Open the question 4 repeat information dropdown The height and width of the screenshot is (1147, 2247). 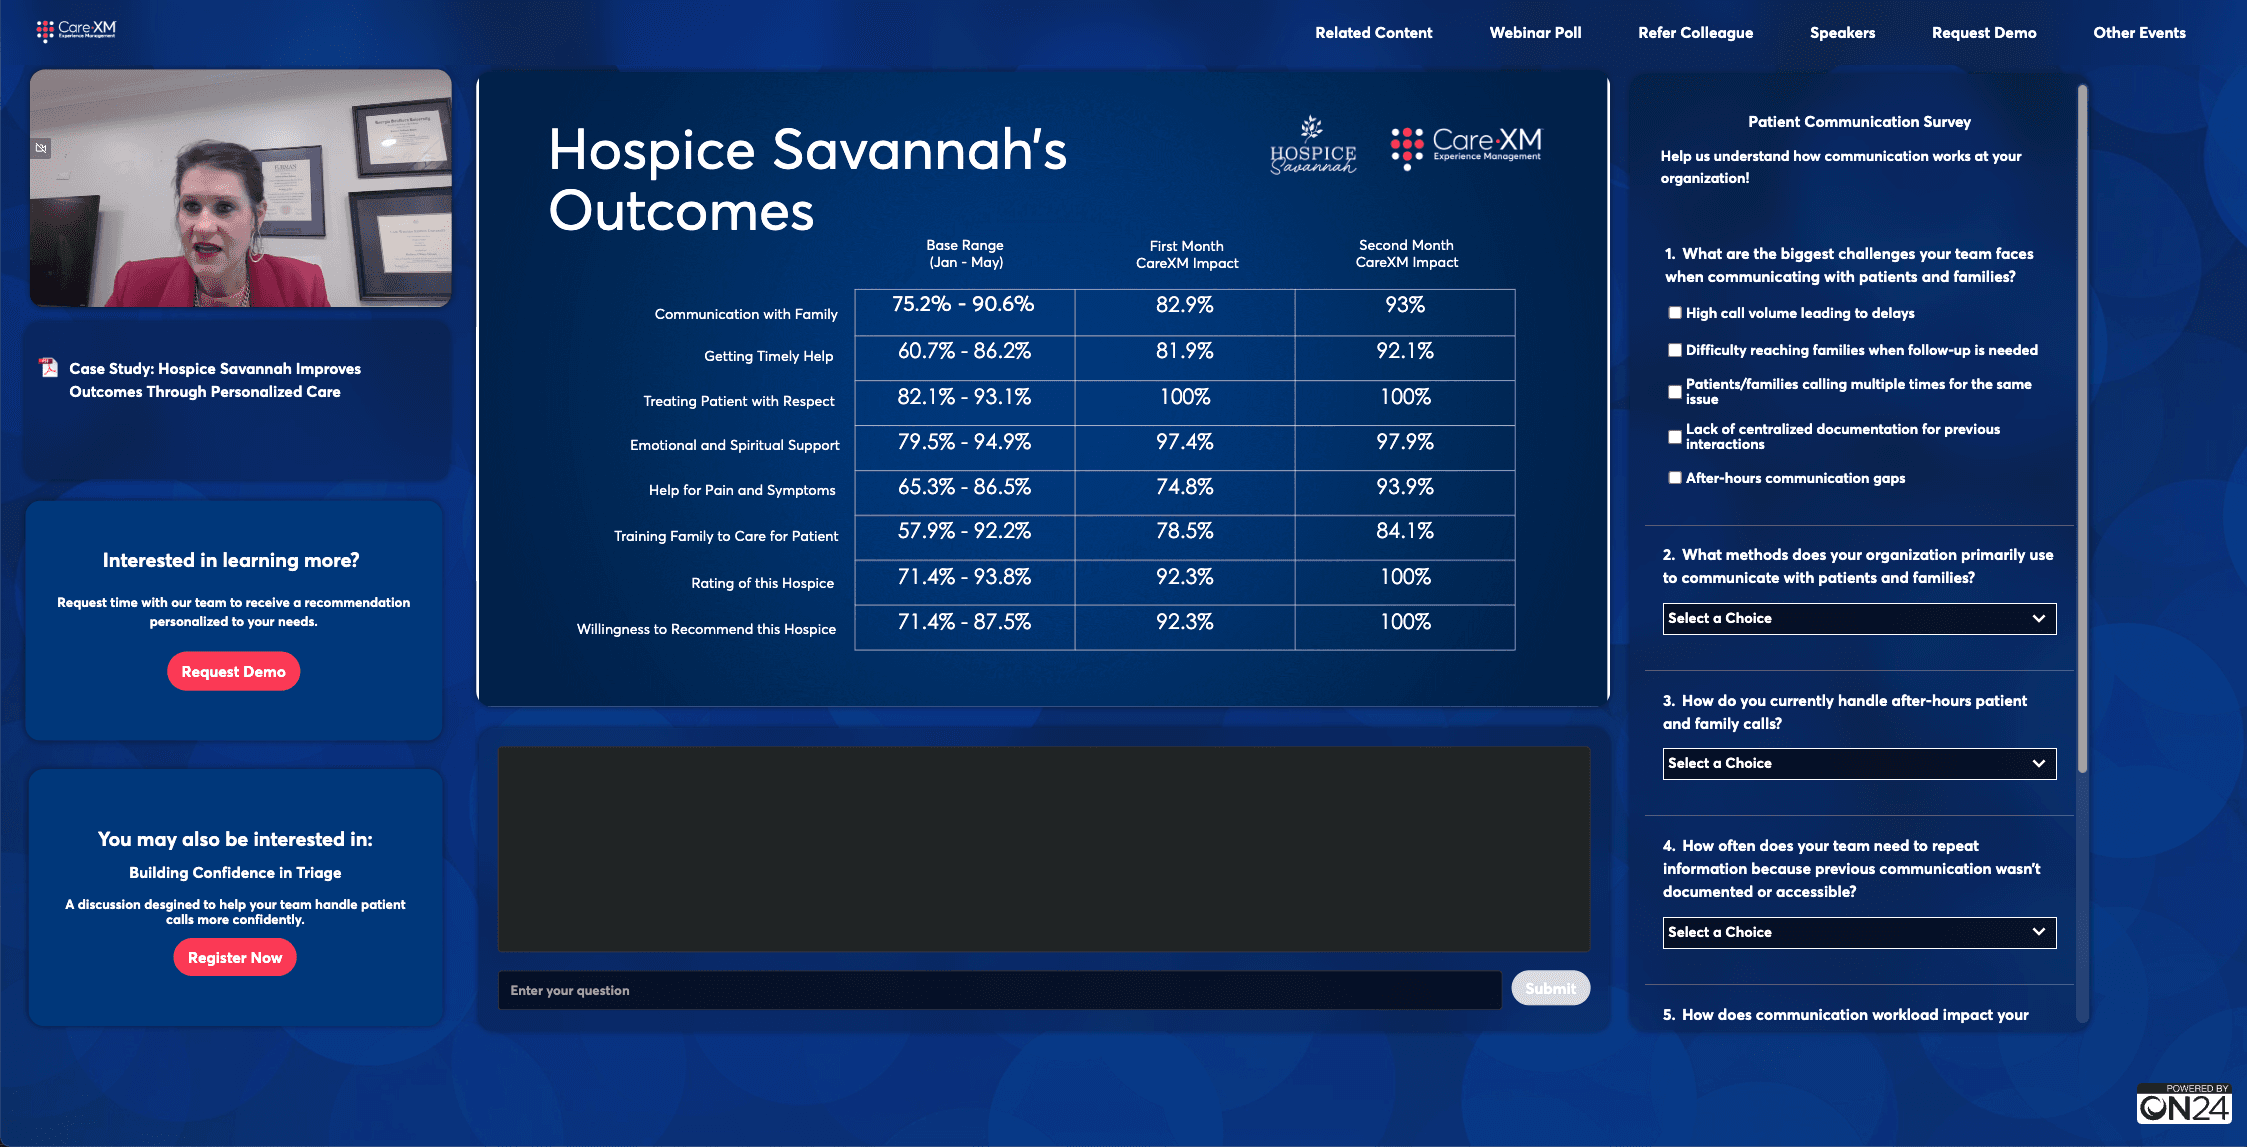1859,933
